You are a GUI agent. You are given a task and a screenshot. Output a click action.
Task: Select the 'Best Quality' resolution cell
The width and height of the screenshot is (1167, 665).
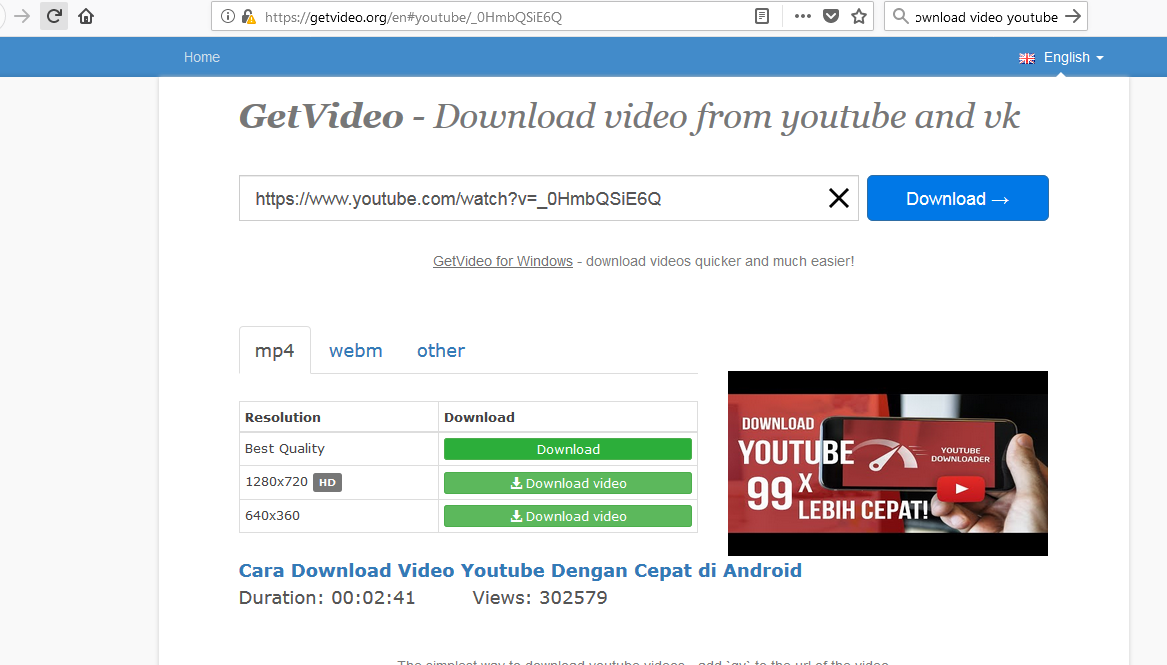339,449
